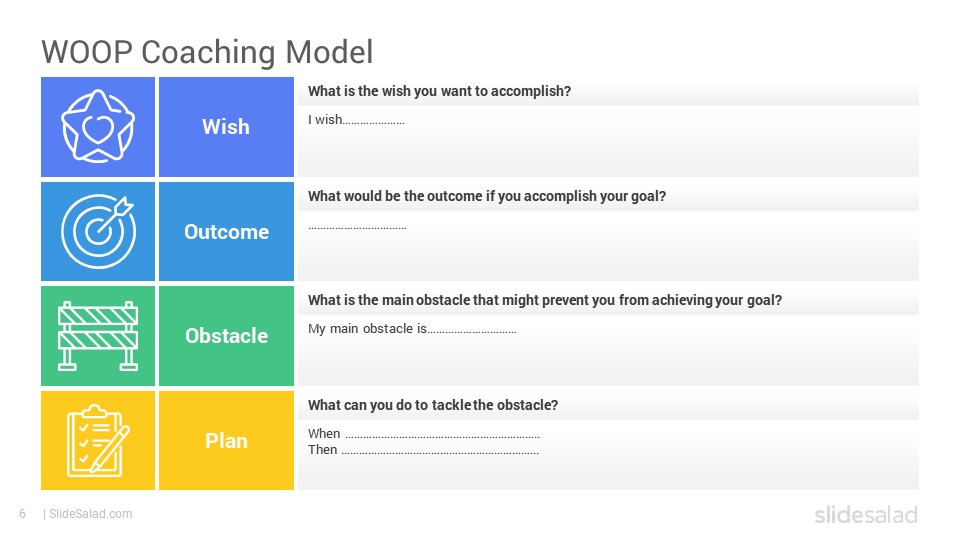Click the 'My main obstacle is' field
Viewport: 960px width, 540px height.
click(412, 329)
